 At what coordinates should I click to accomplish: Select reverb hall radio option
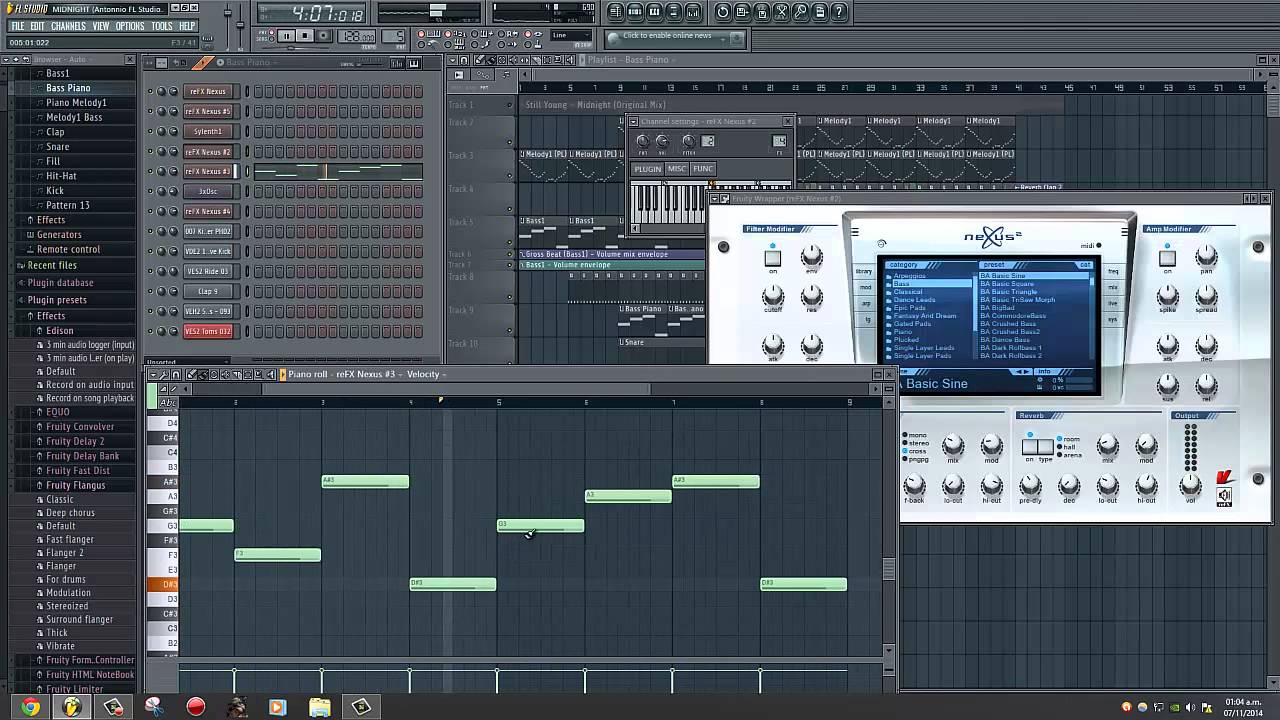click(x=1069, y=447)
